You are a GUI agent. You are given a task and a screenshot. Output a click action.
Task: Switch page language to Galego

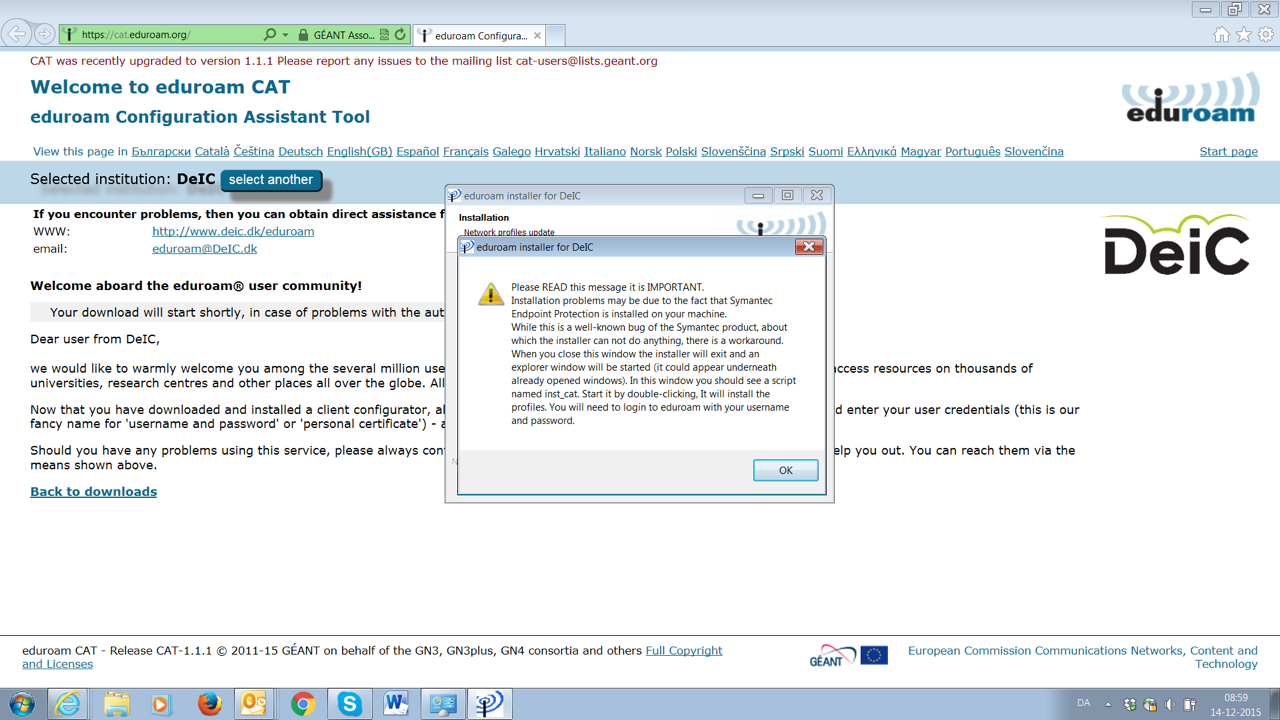point(512,152)
